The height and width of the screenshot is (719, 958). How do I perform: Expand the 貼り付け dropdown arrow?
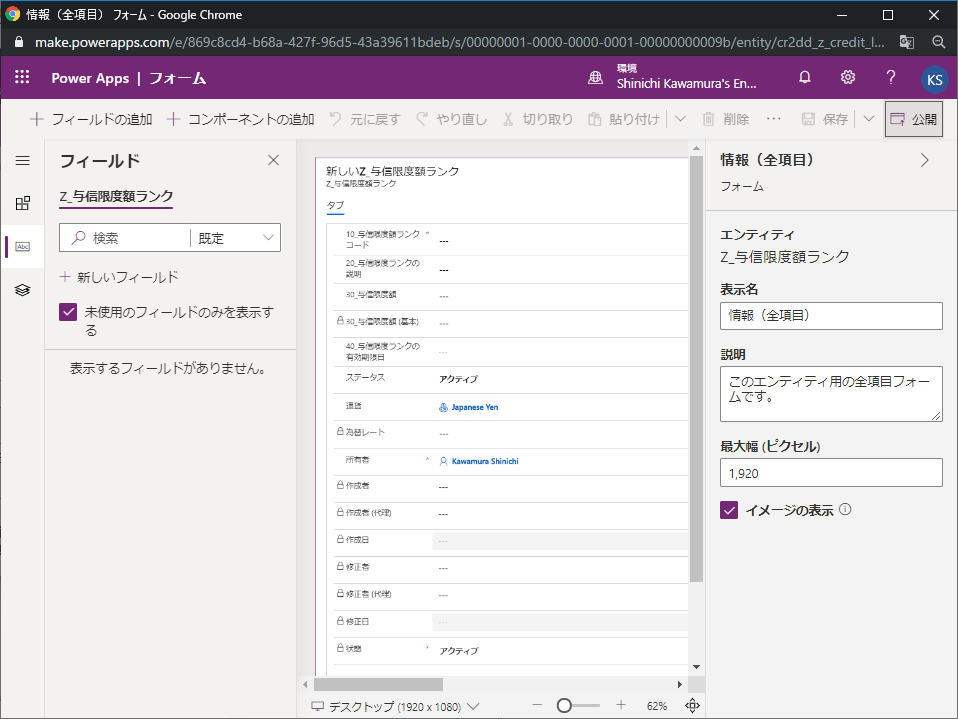(x=680, y=119)
